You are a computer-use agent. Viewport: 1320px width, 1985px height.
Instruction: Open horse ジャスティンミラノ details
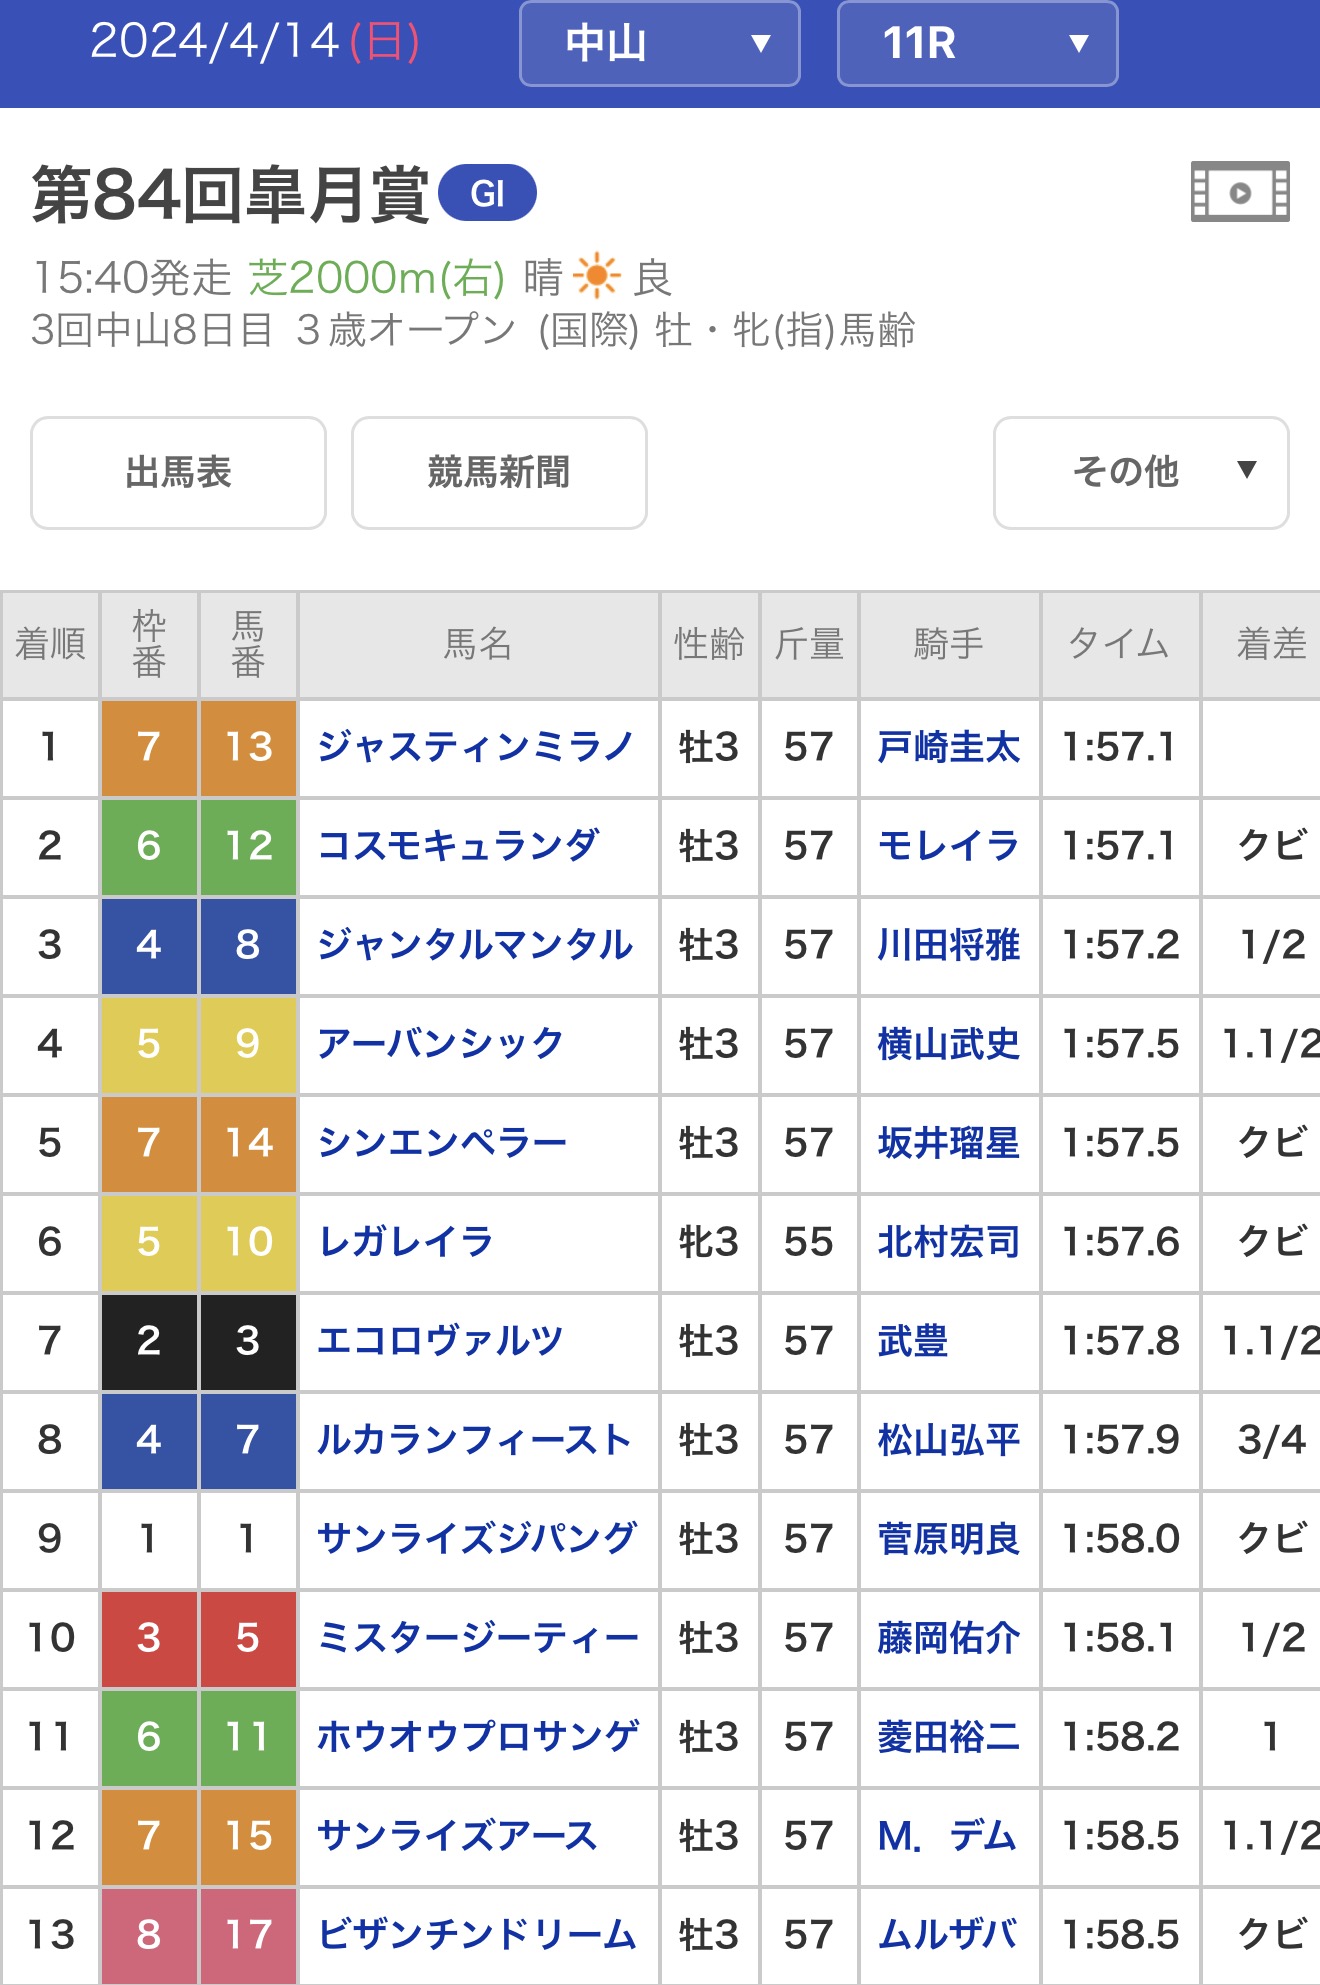(476, 747)
